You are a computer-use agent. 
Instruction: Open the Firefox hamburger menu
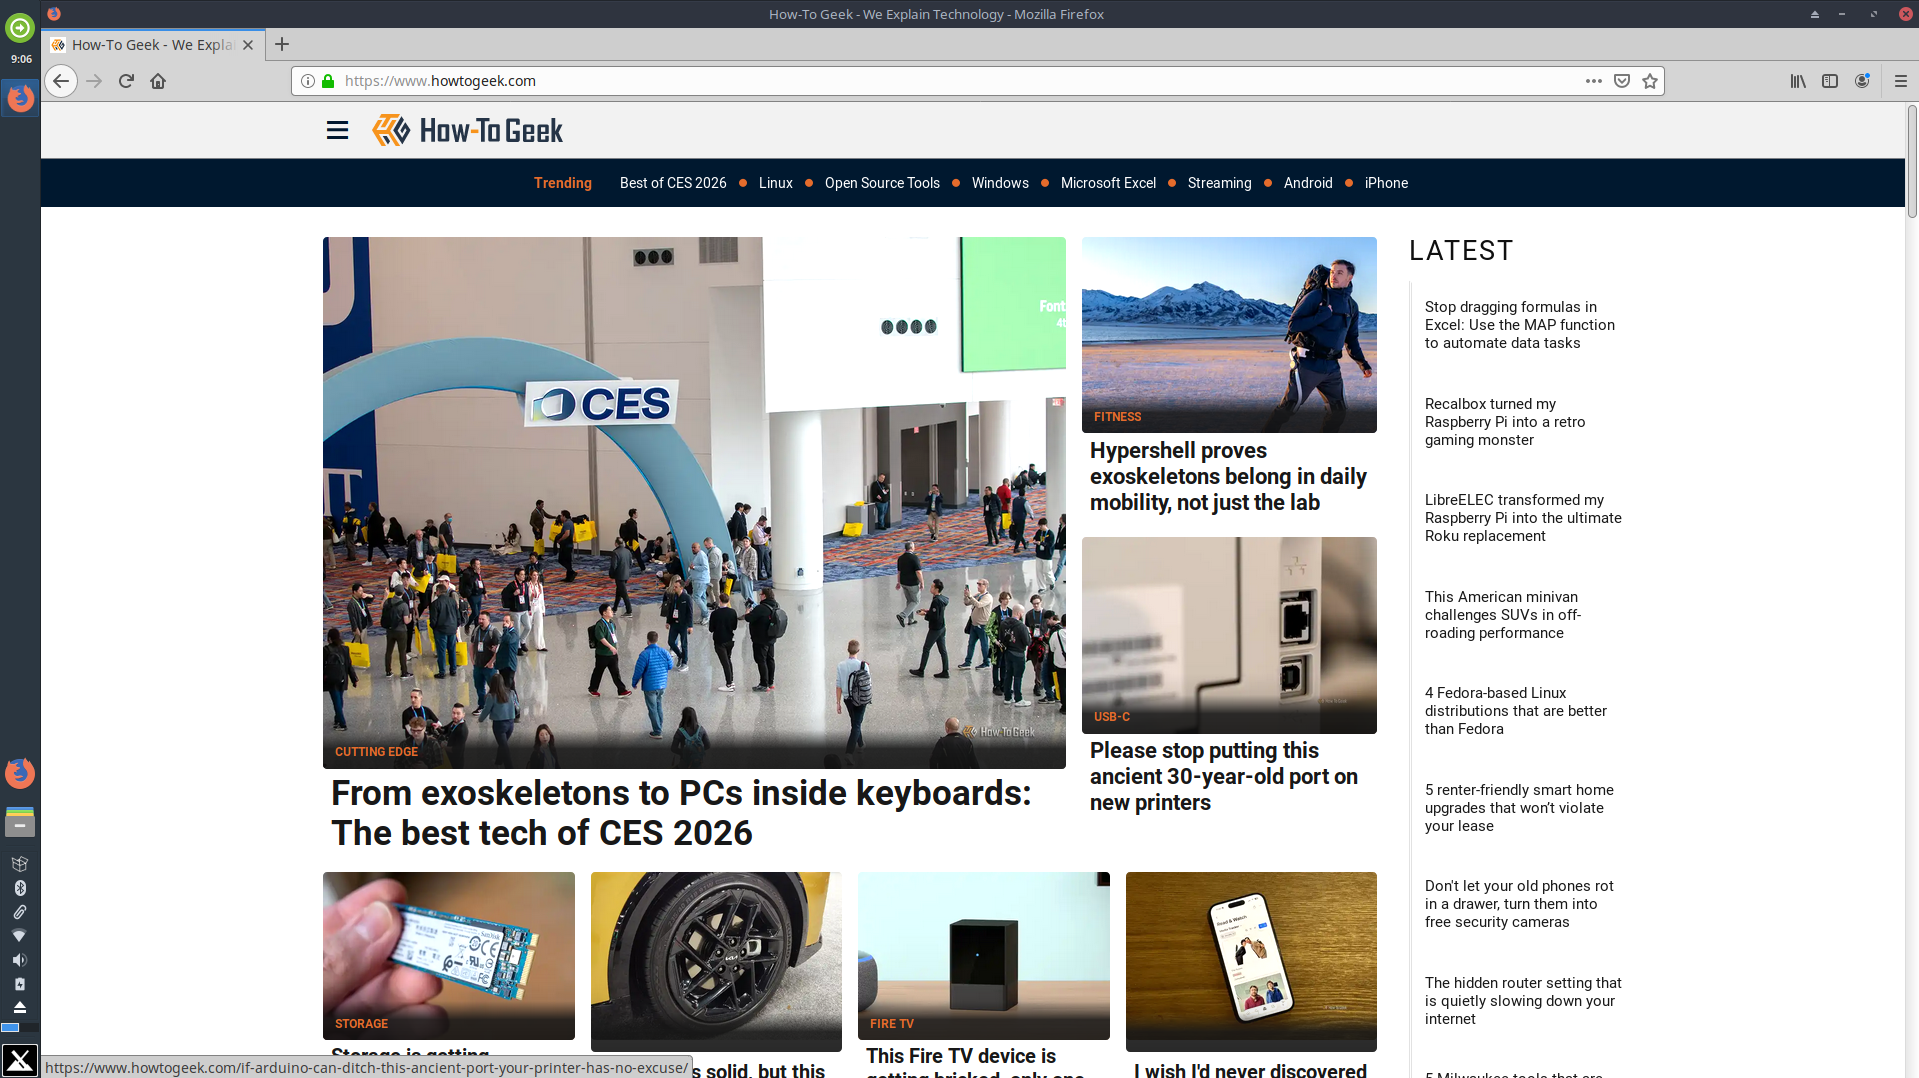[1901, 81]
